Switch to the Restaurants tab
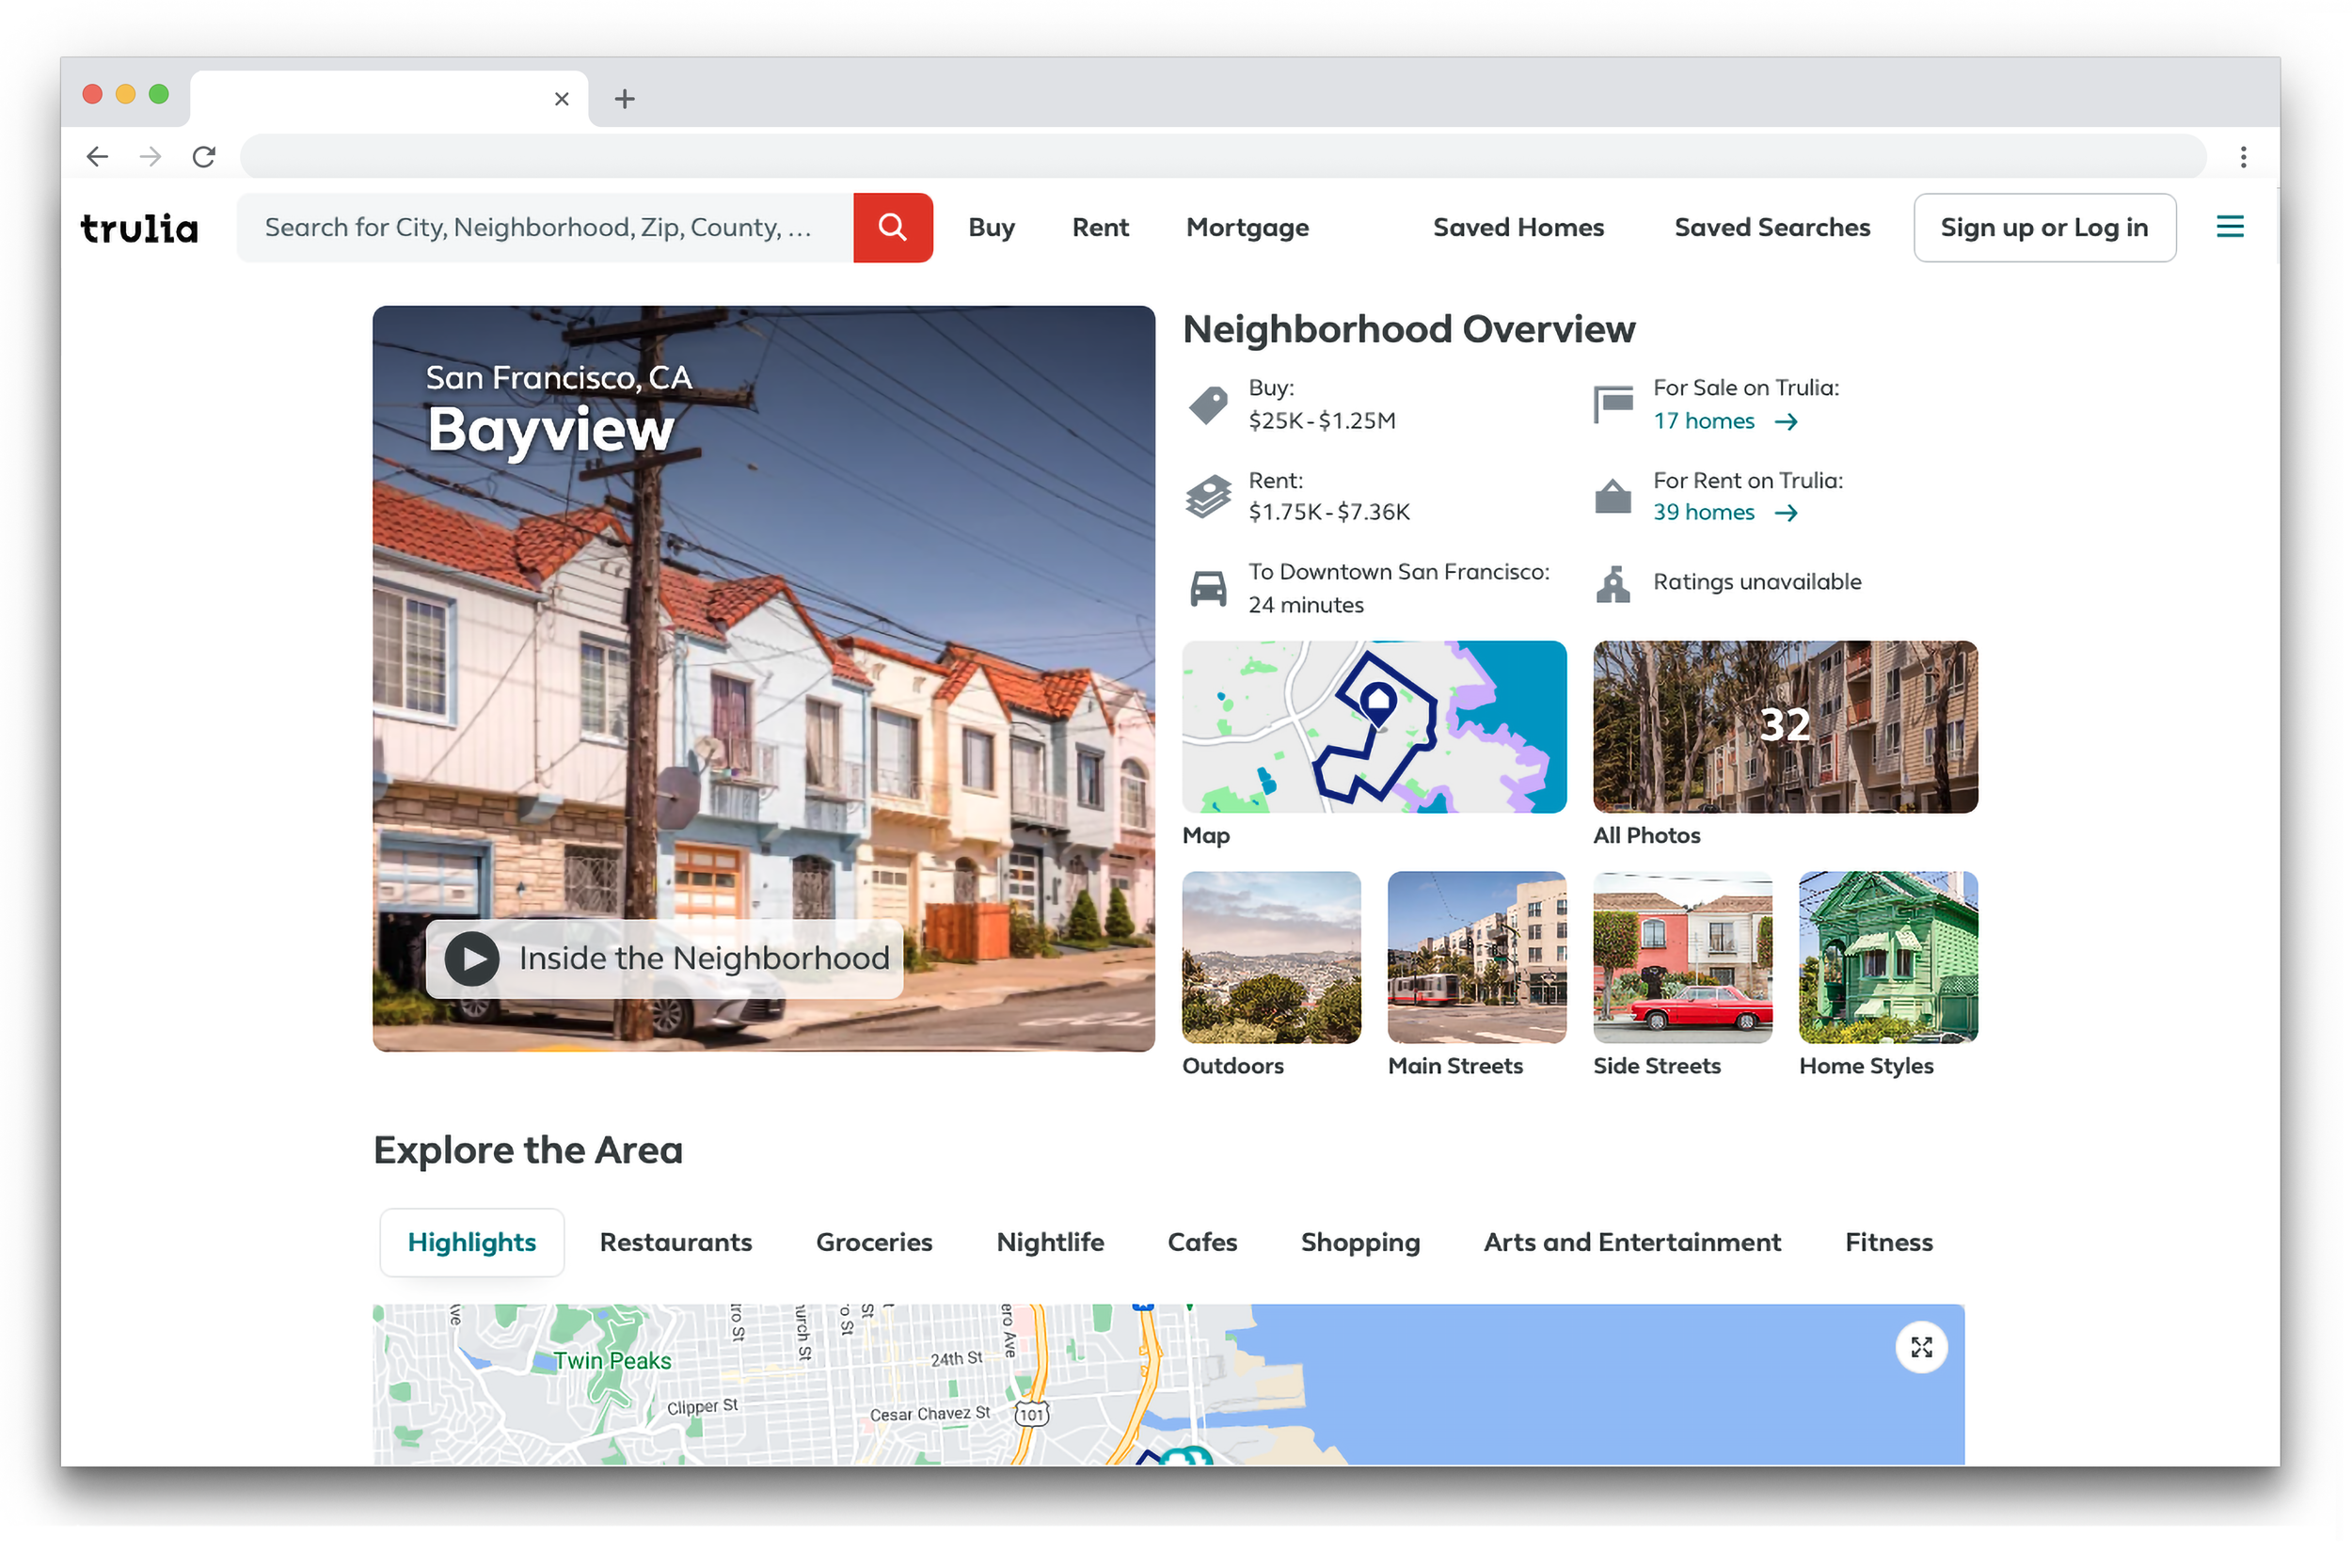 coord(676,1242)
